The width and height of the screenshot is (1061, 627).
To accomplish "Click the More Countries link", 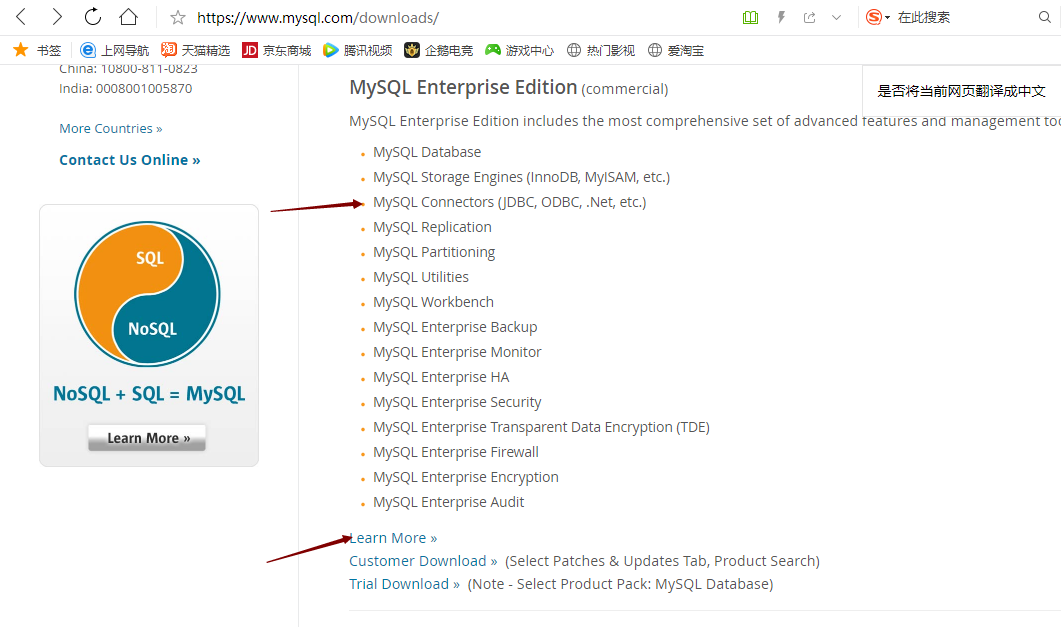I will [110, 129].
